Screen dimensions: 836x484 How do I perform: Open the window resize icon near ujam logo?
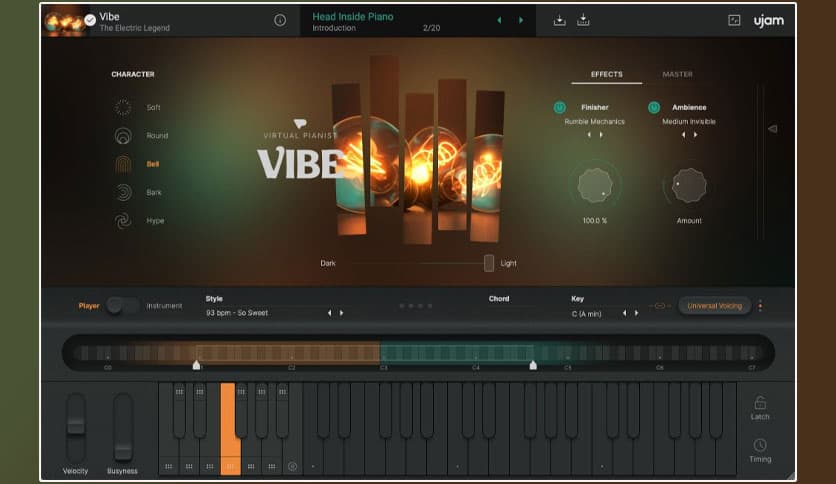pos(734,20)
